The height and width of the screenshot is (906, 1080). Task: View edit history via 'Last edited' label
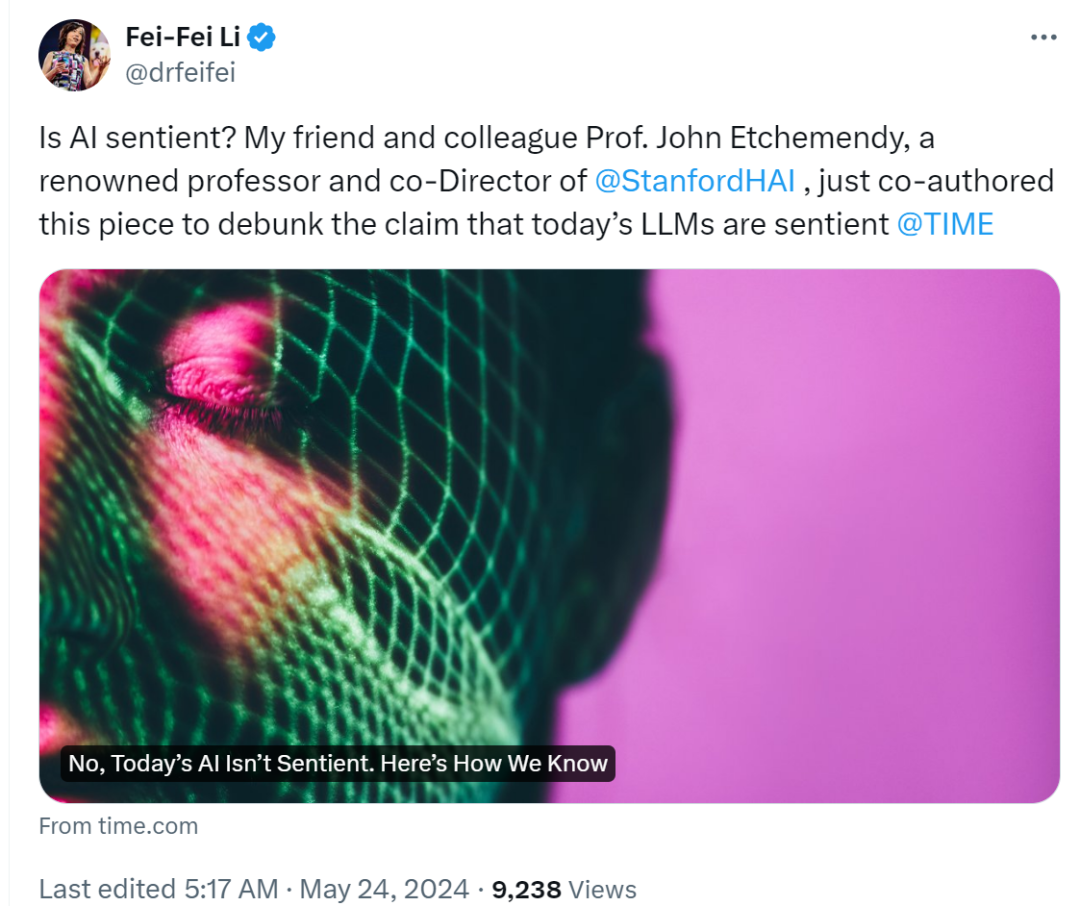coord(107,889)
